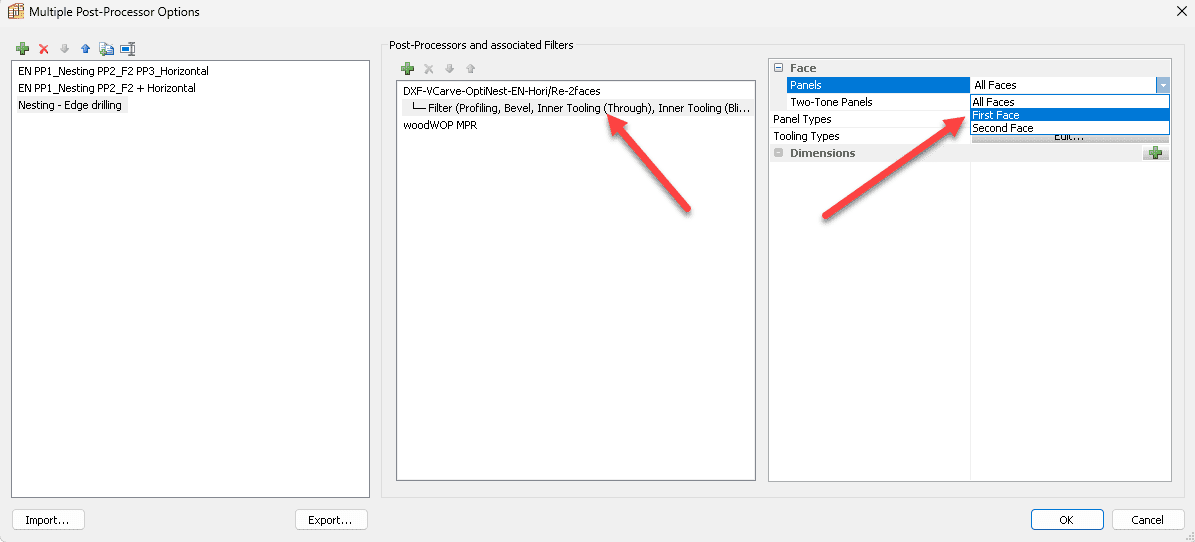Move the configuration up with the blue arrow
Image resolution: width=1195 pixels, height=542 pixels.
click(x=85, y=48)
